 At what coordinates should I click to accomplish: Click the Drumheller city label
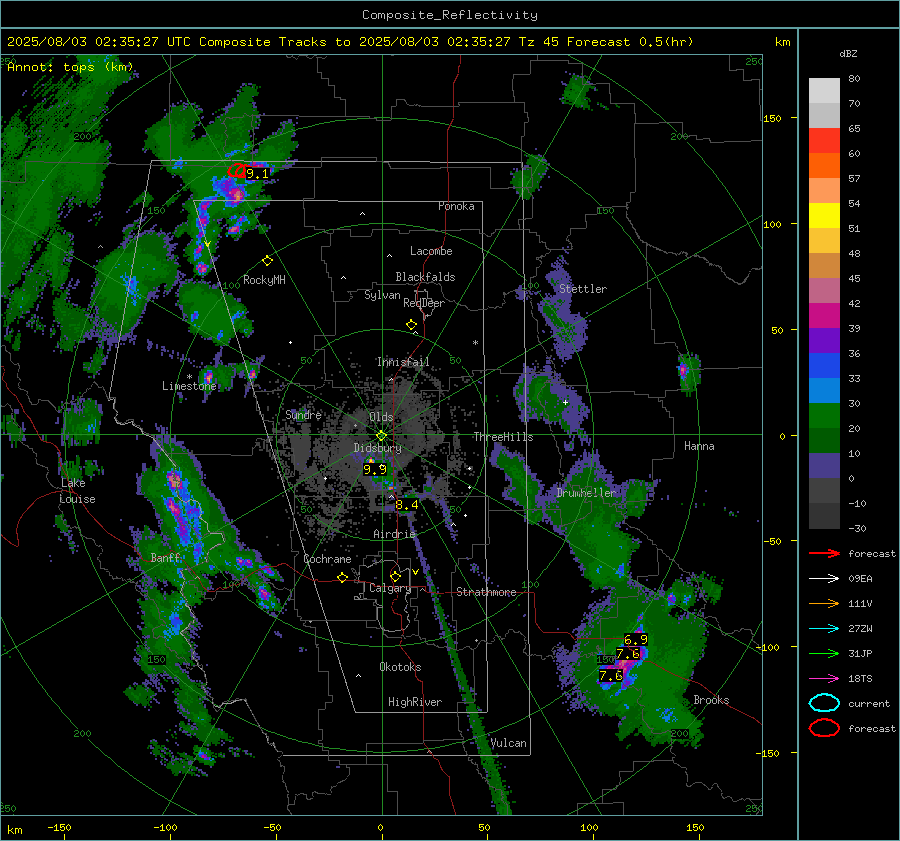point(586,493)
